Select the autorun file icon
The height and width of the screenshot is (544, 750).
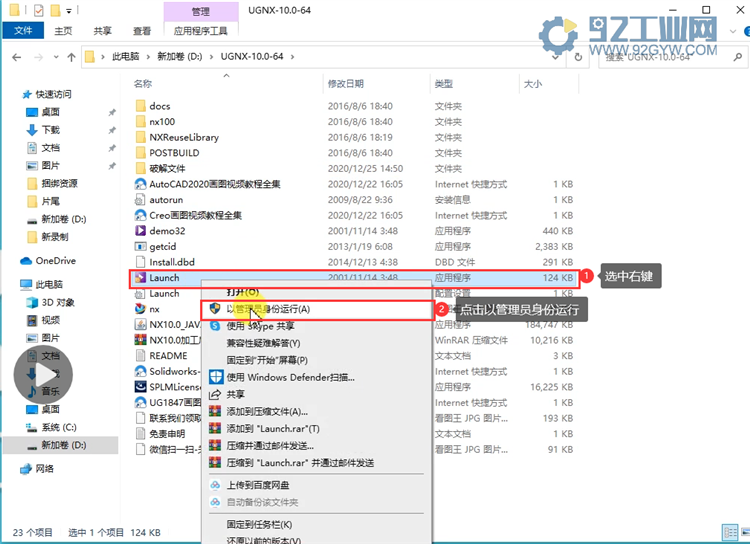tap(140, 200)
